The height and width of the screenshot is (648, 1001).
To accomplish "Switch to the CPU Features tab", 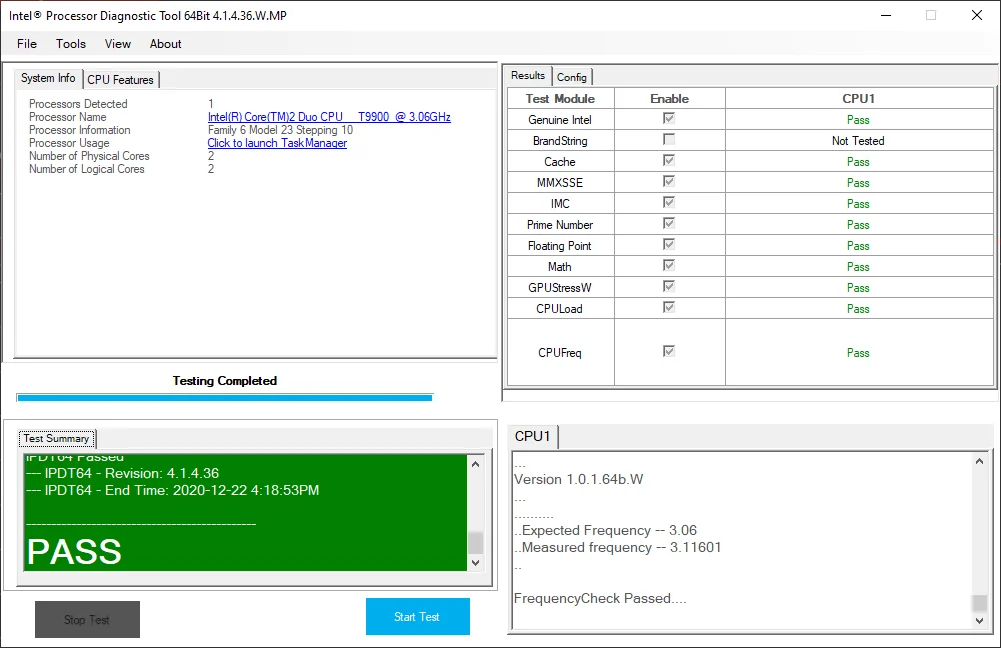I will (121, 80).
